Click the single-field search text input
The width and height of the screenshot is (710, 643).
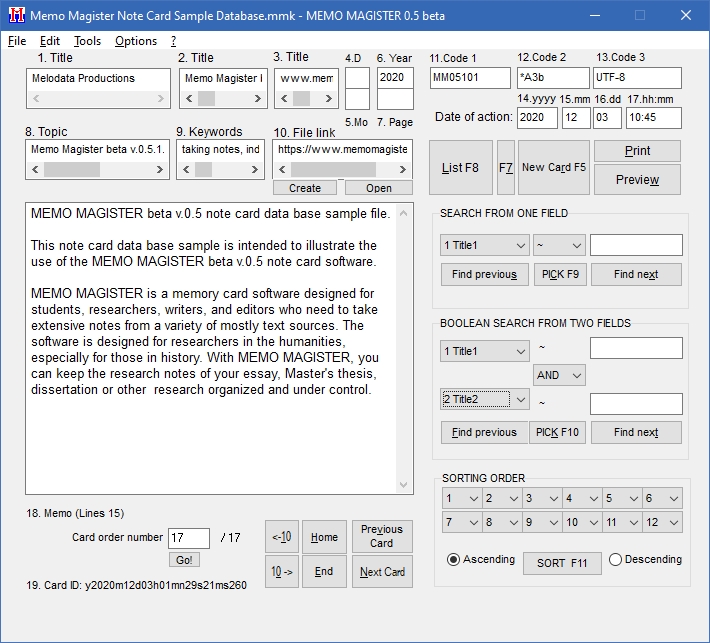pos(636,245)
